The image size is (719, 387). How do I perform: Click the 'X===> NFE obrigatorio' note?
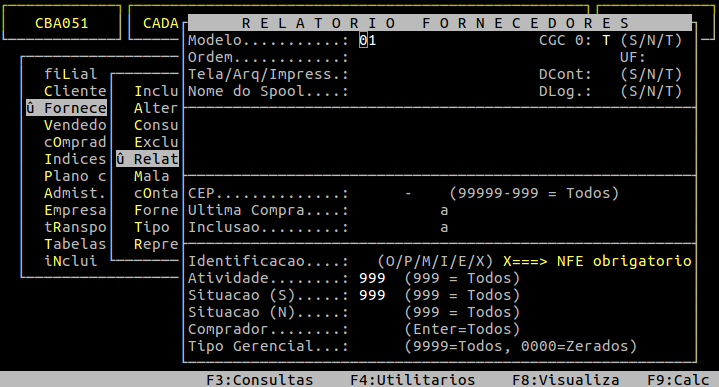[x=597, y=261]
